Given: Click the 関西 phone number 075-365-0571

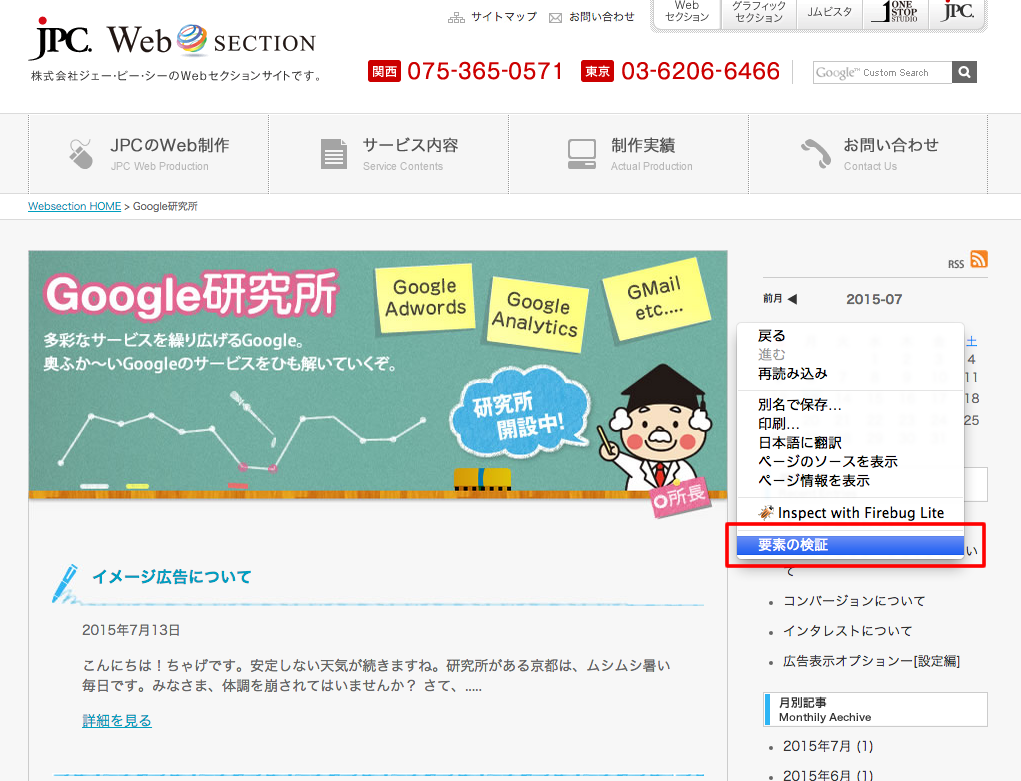Looking at the screenshot, I should point(485,71).
